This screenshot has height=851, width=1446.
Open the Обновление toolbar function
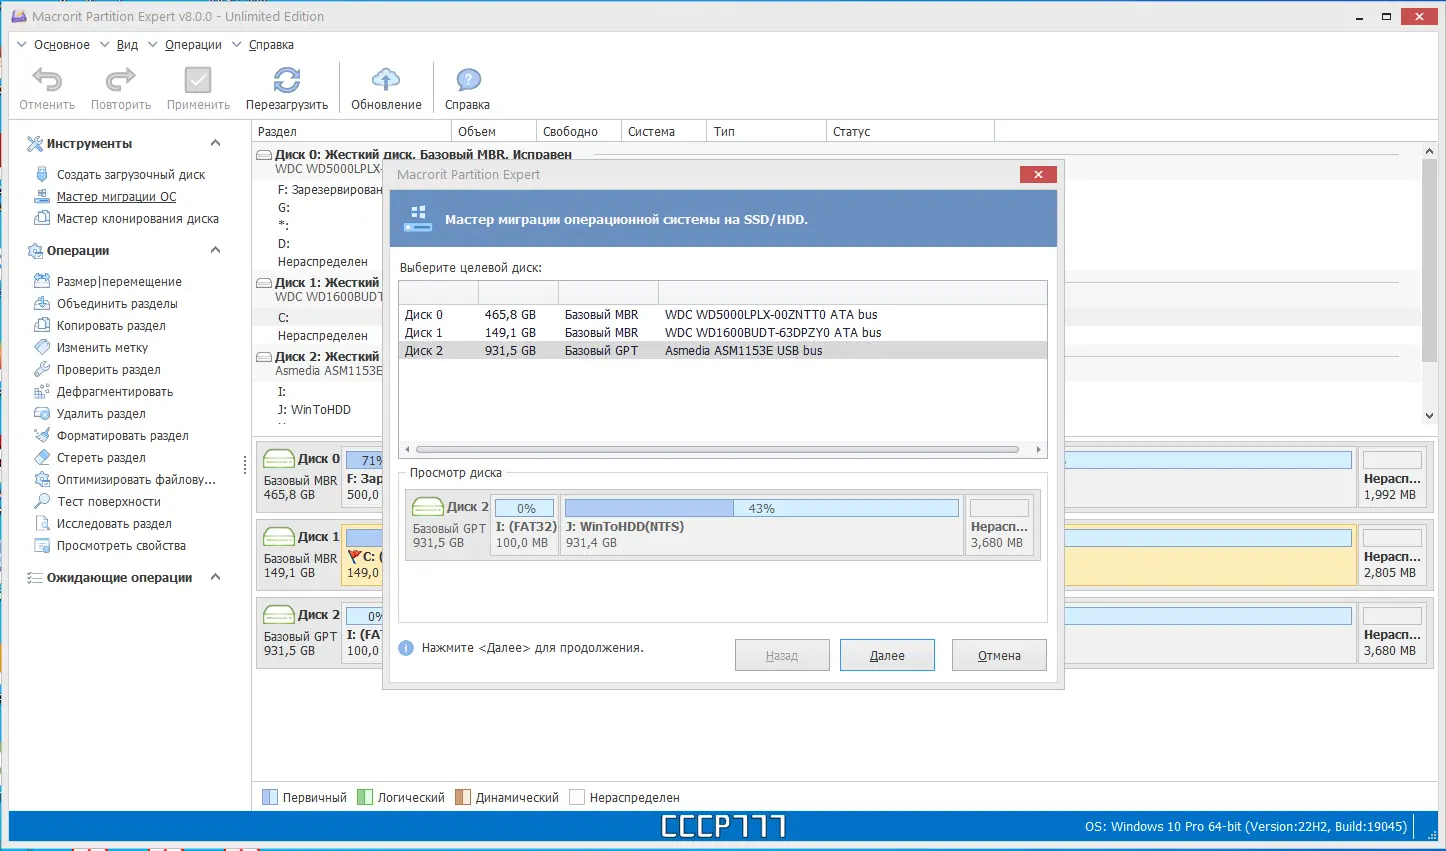tap(385, 86)
